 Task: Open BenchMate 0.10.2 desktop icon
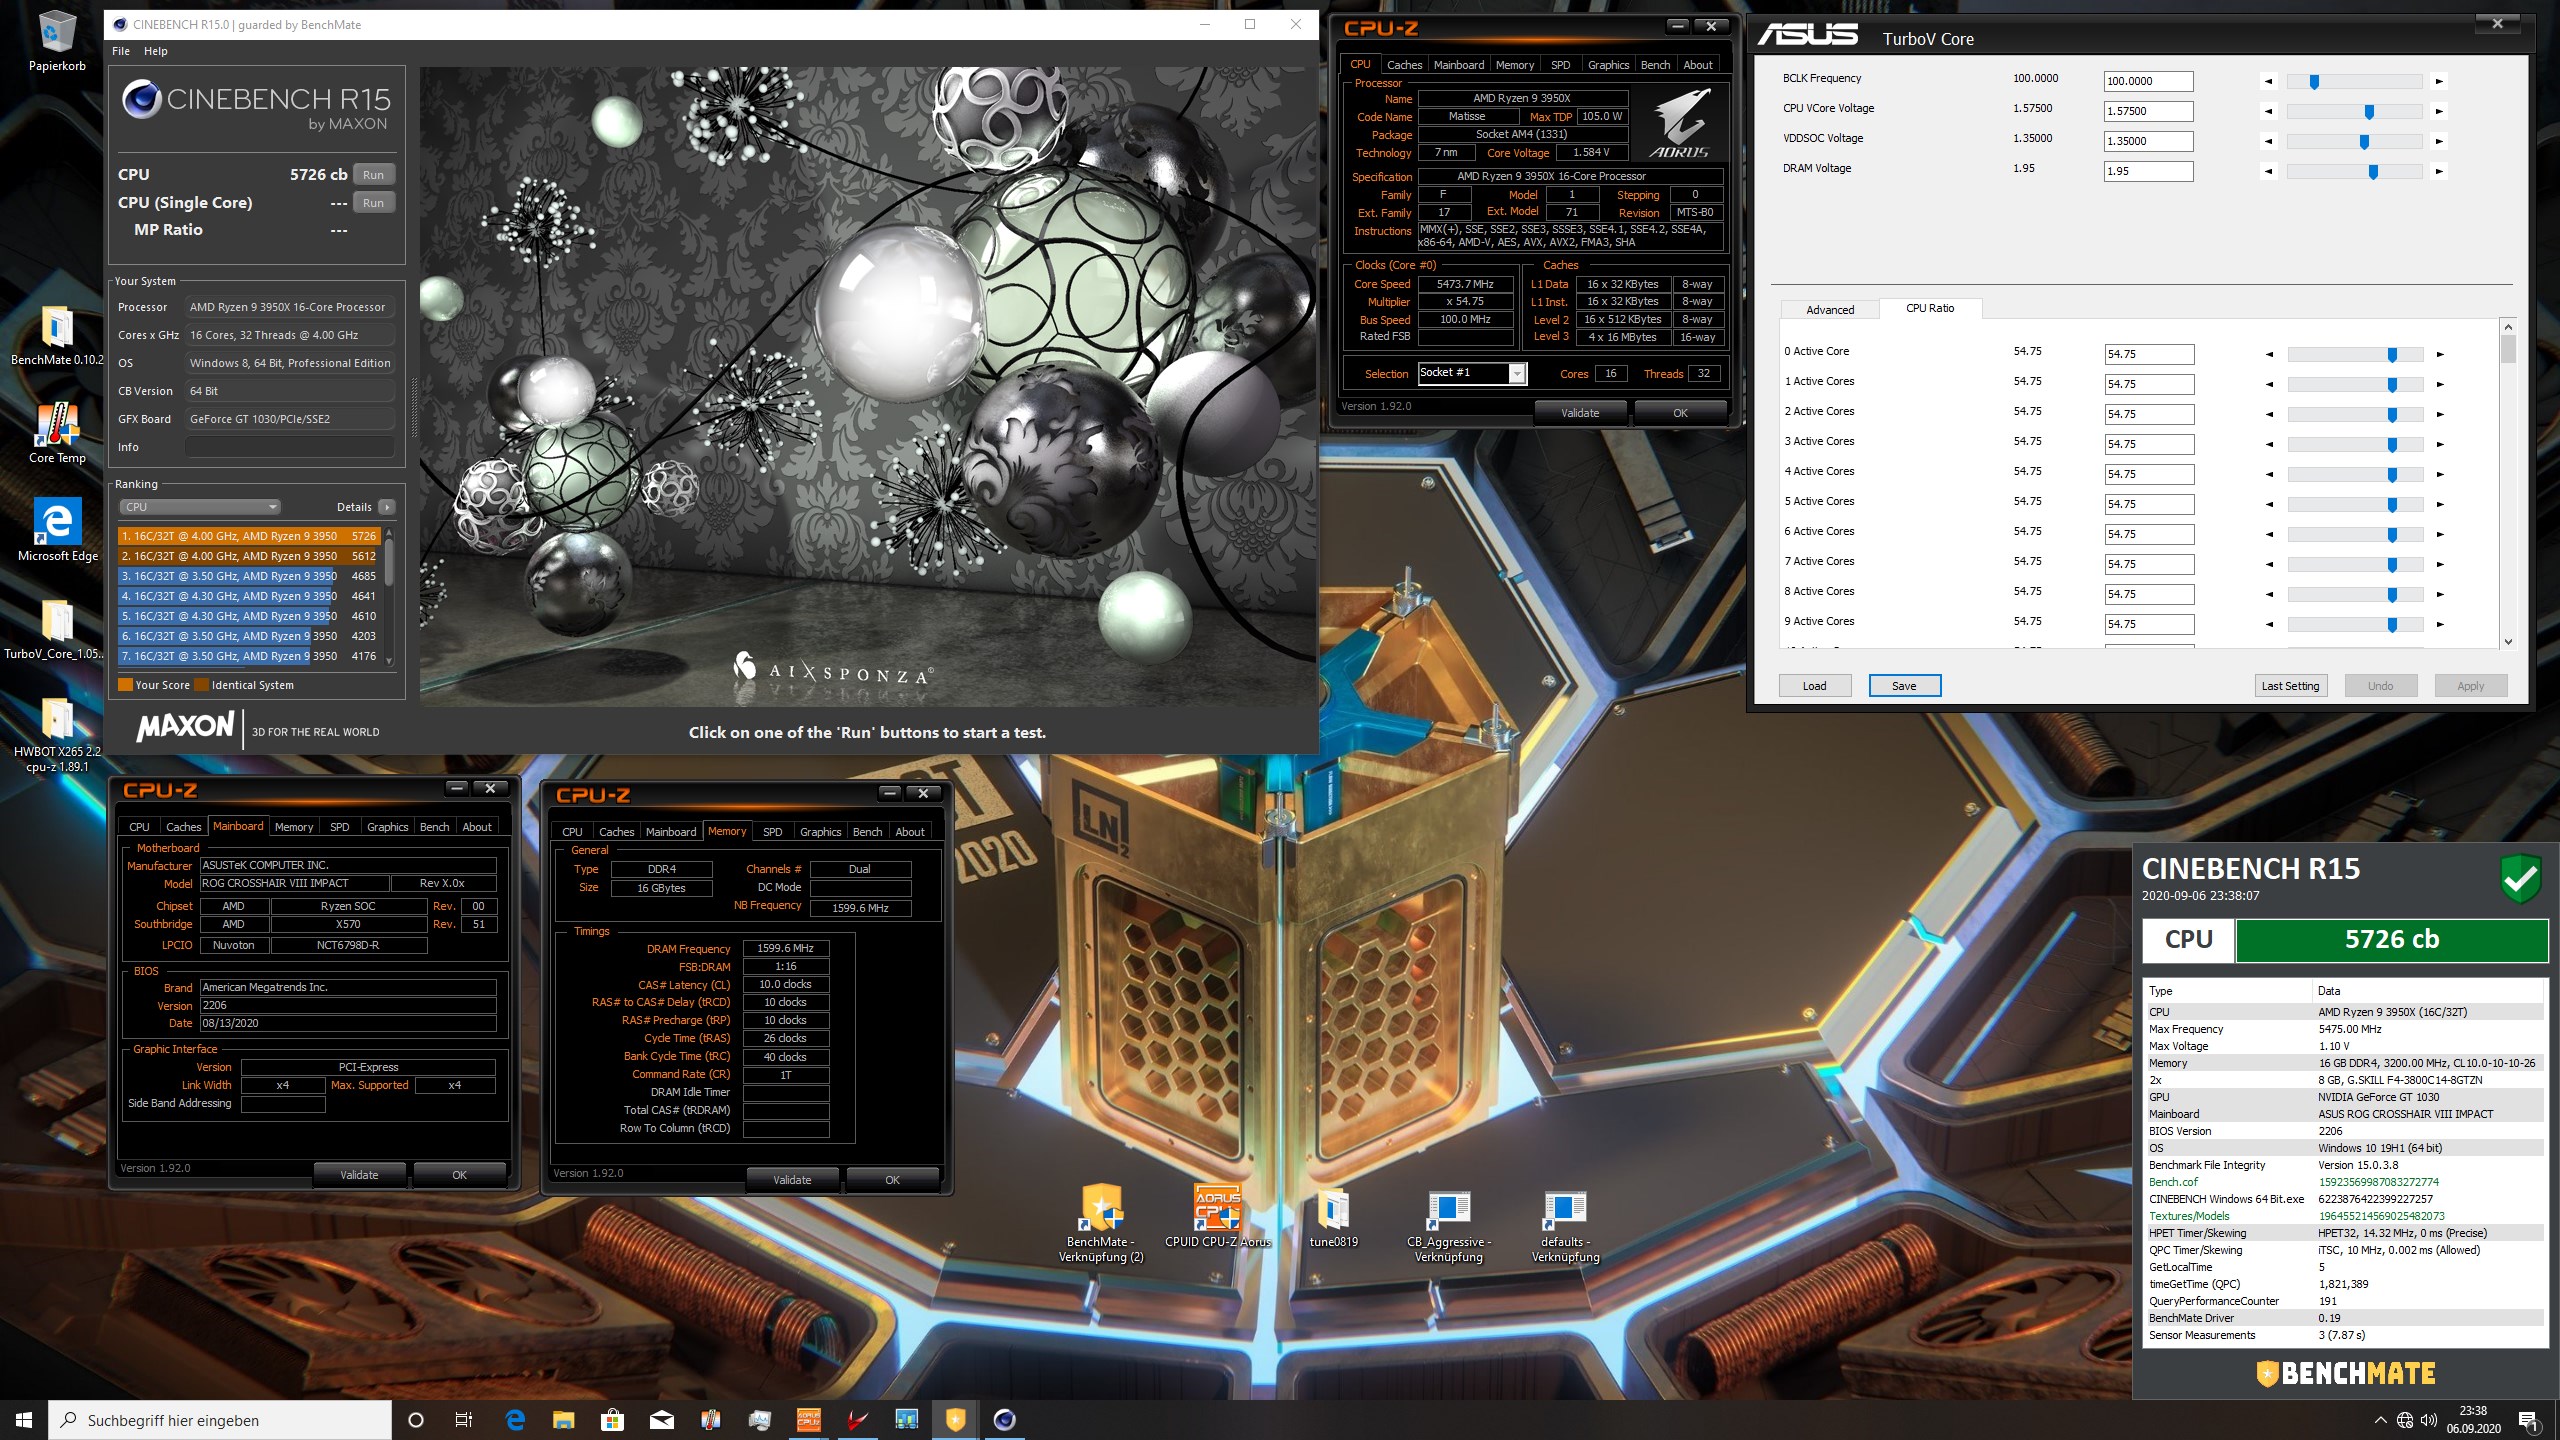pyautogui.click(x=57, y=336)
